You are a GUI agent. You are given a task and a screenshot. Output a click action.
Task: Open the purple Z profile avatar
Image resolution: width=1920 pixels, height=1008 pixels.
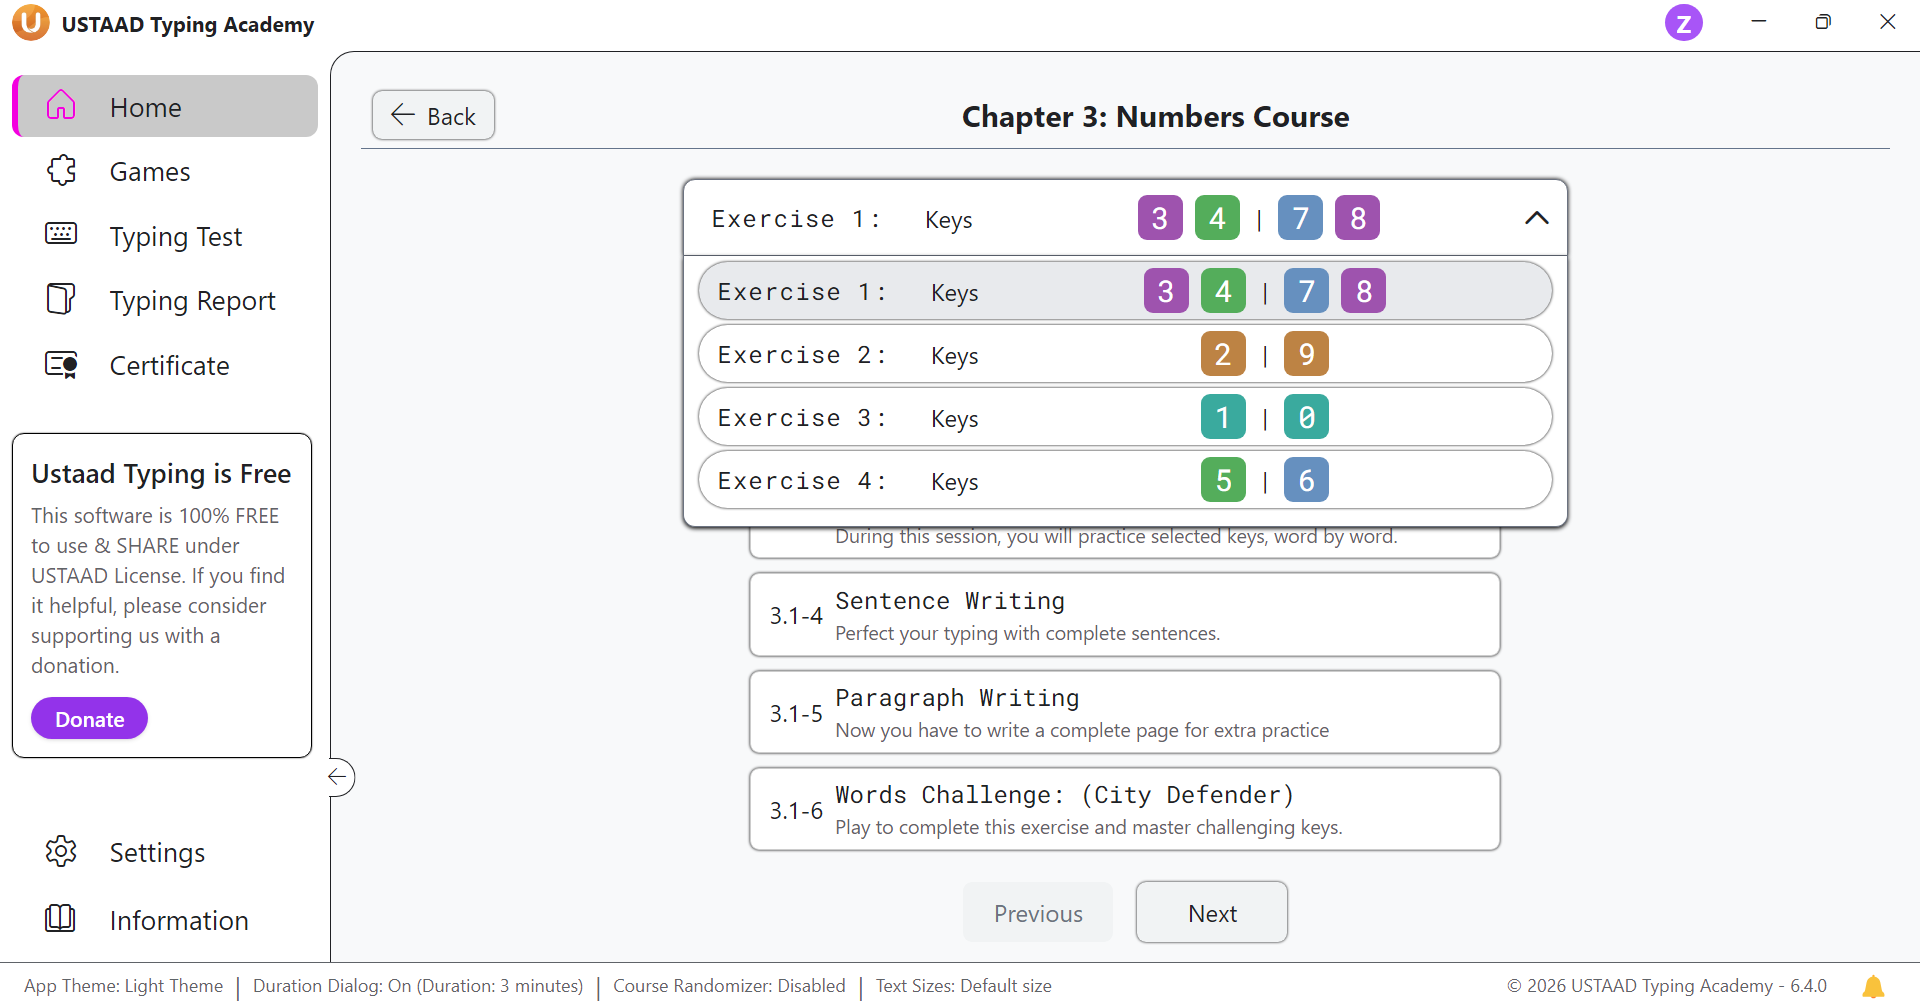(x=1683, y=23)
